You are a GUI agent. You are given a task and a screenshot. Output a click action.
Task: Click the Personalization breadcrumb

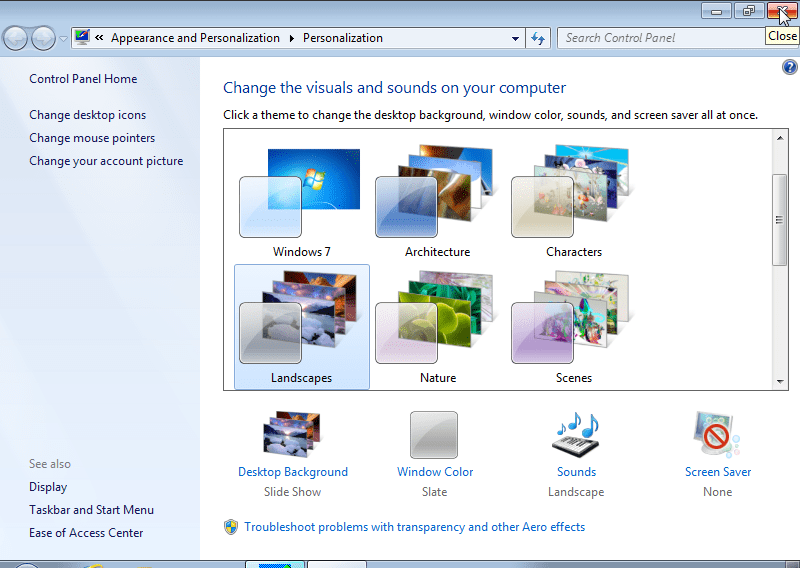click(343, 38)
